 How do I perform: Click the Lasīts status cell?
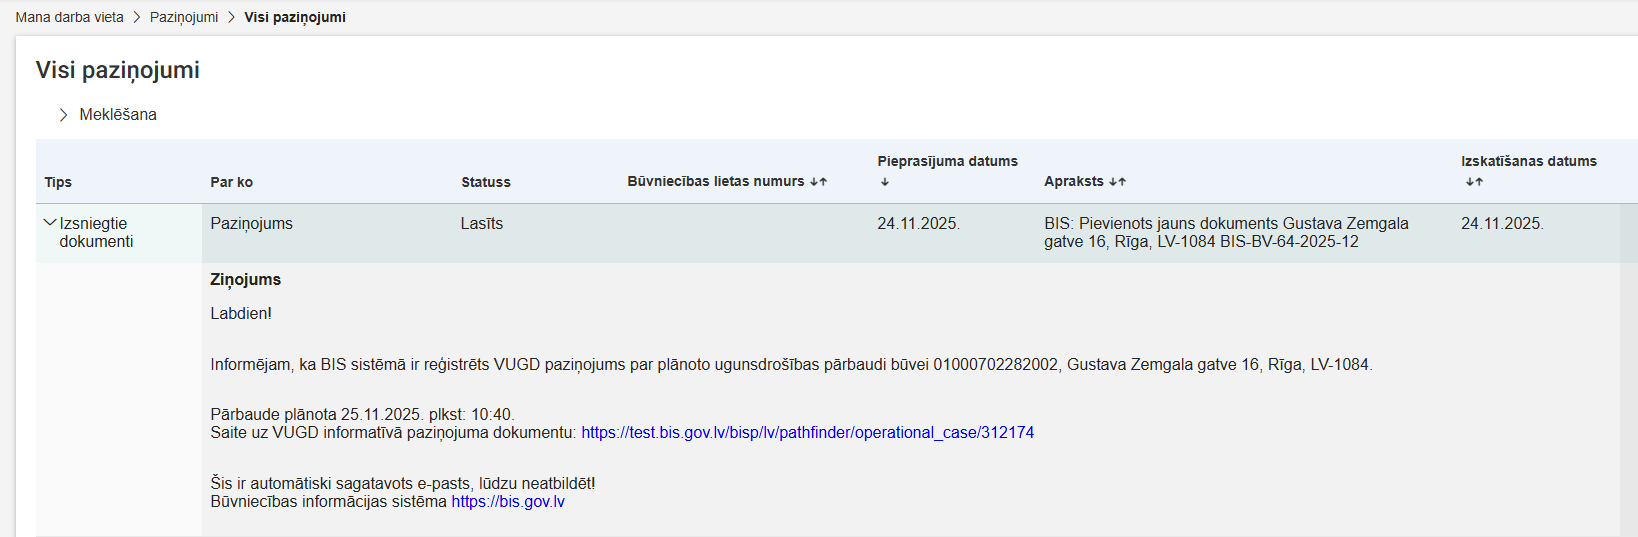482,224
